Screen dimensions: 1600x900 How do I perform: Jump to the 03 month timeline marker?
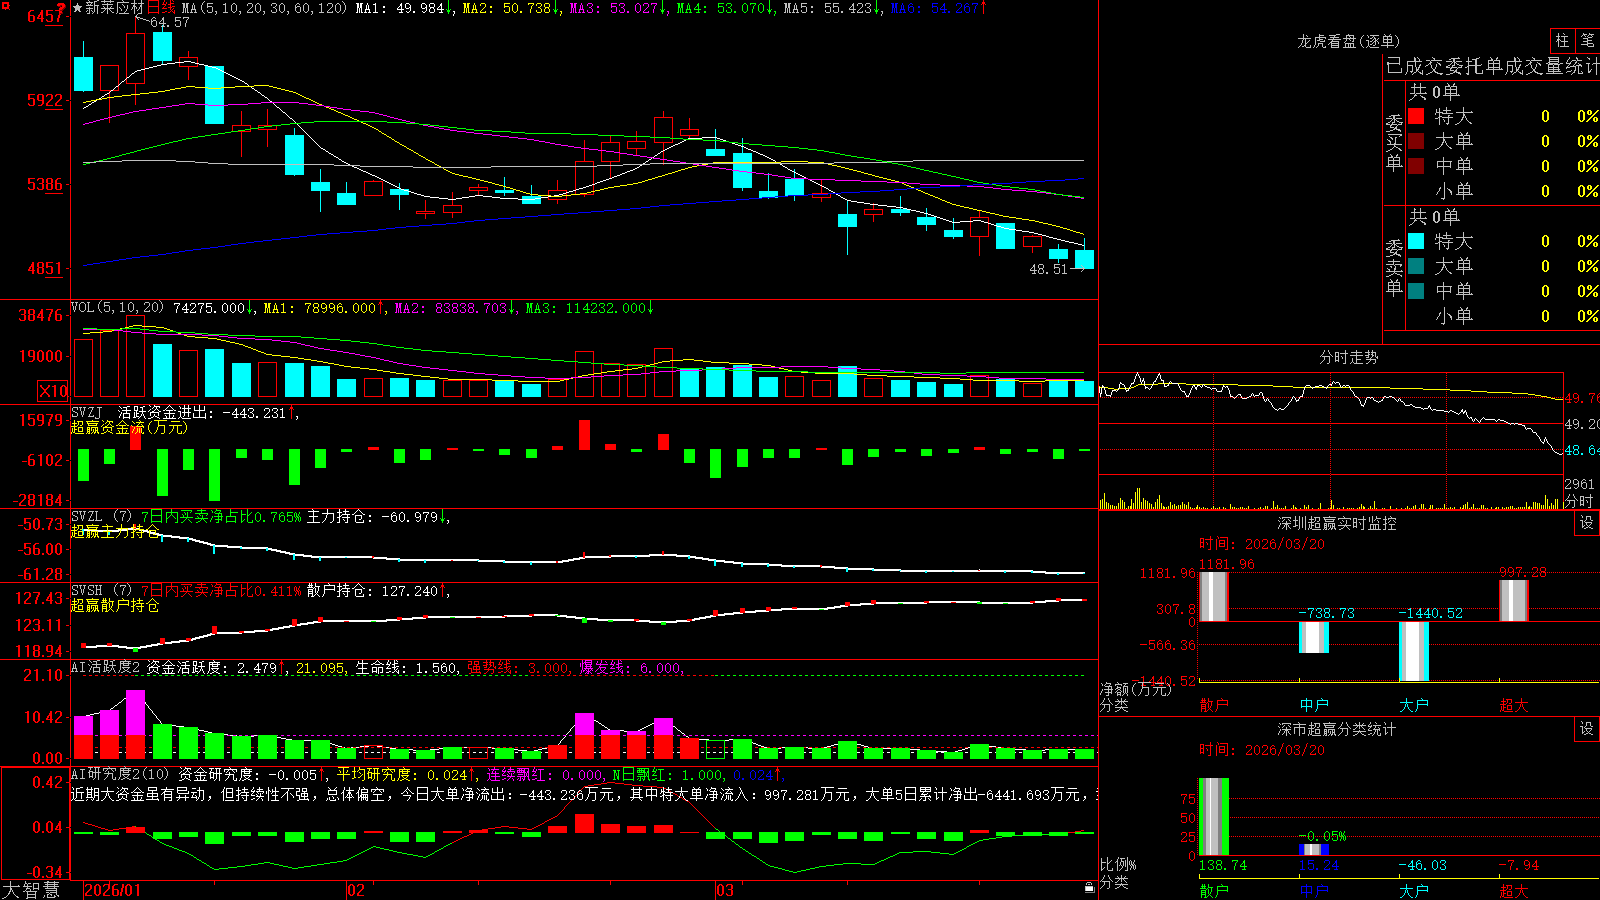[725, 890]
